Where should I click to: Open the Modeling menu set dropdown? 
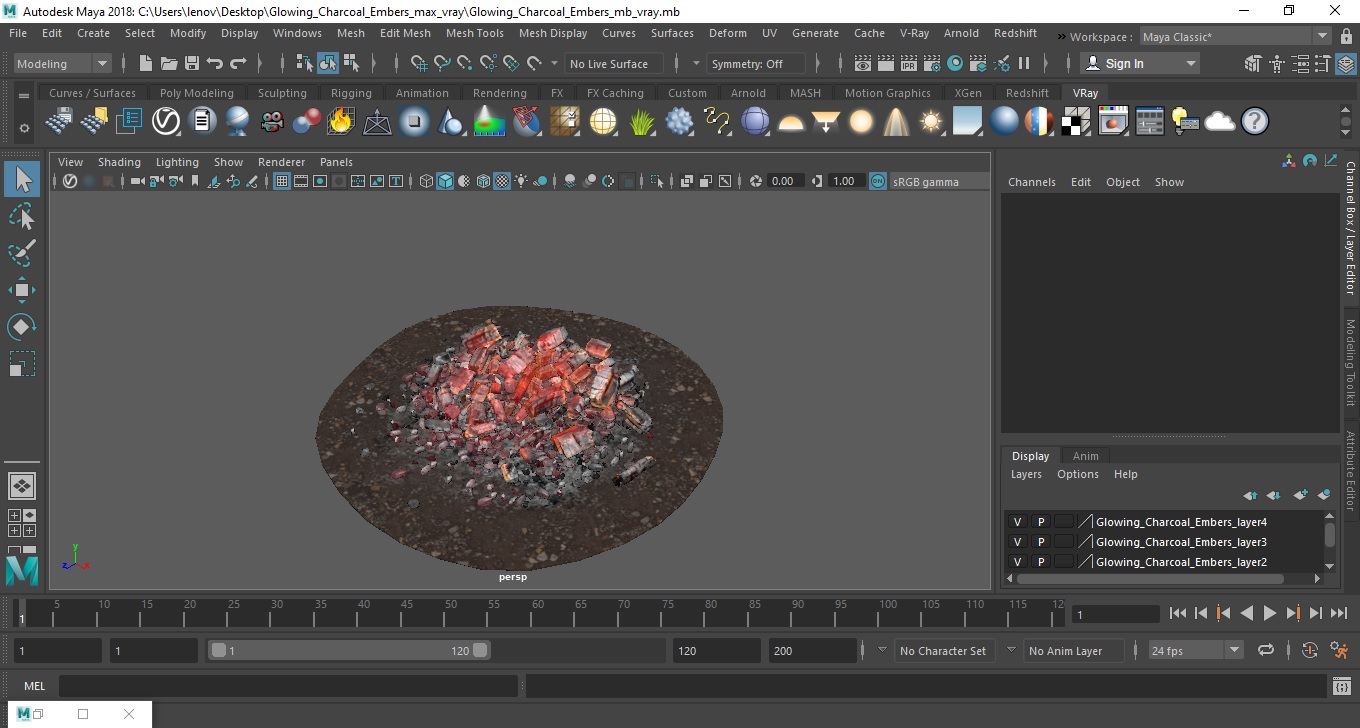[62, 63]
